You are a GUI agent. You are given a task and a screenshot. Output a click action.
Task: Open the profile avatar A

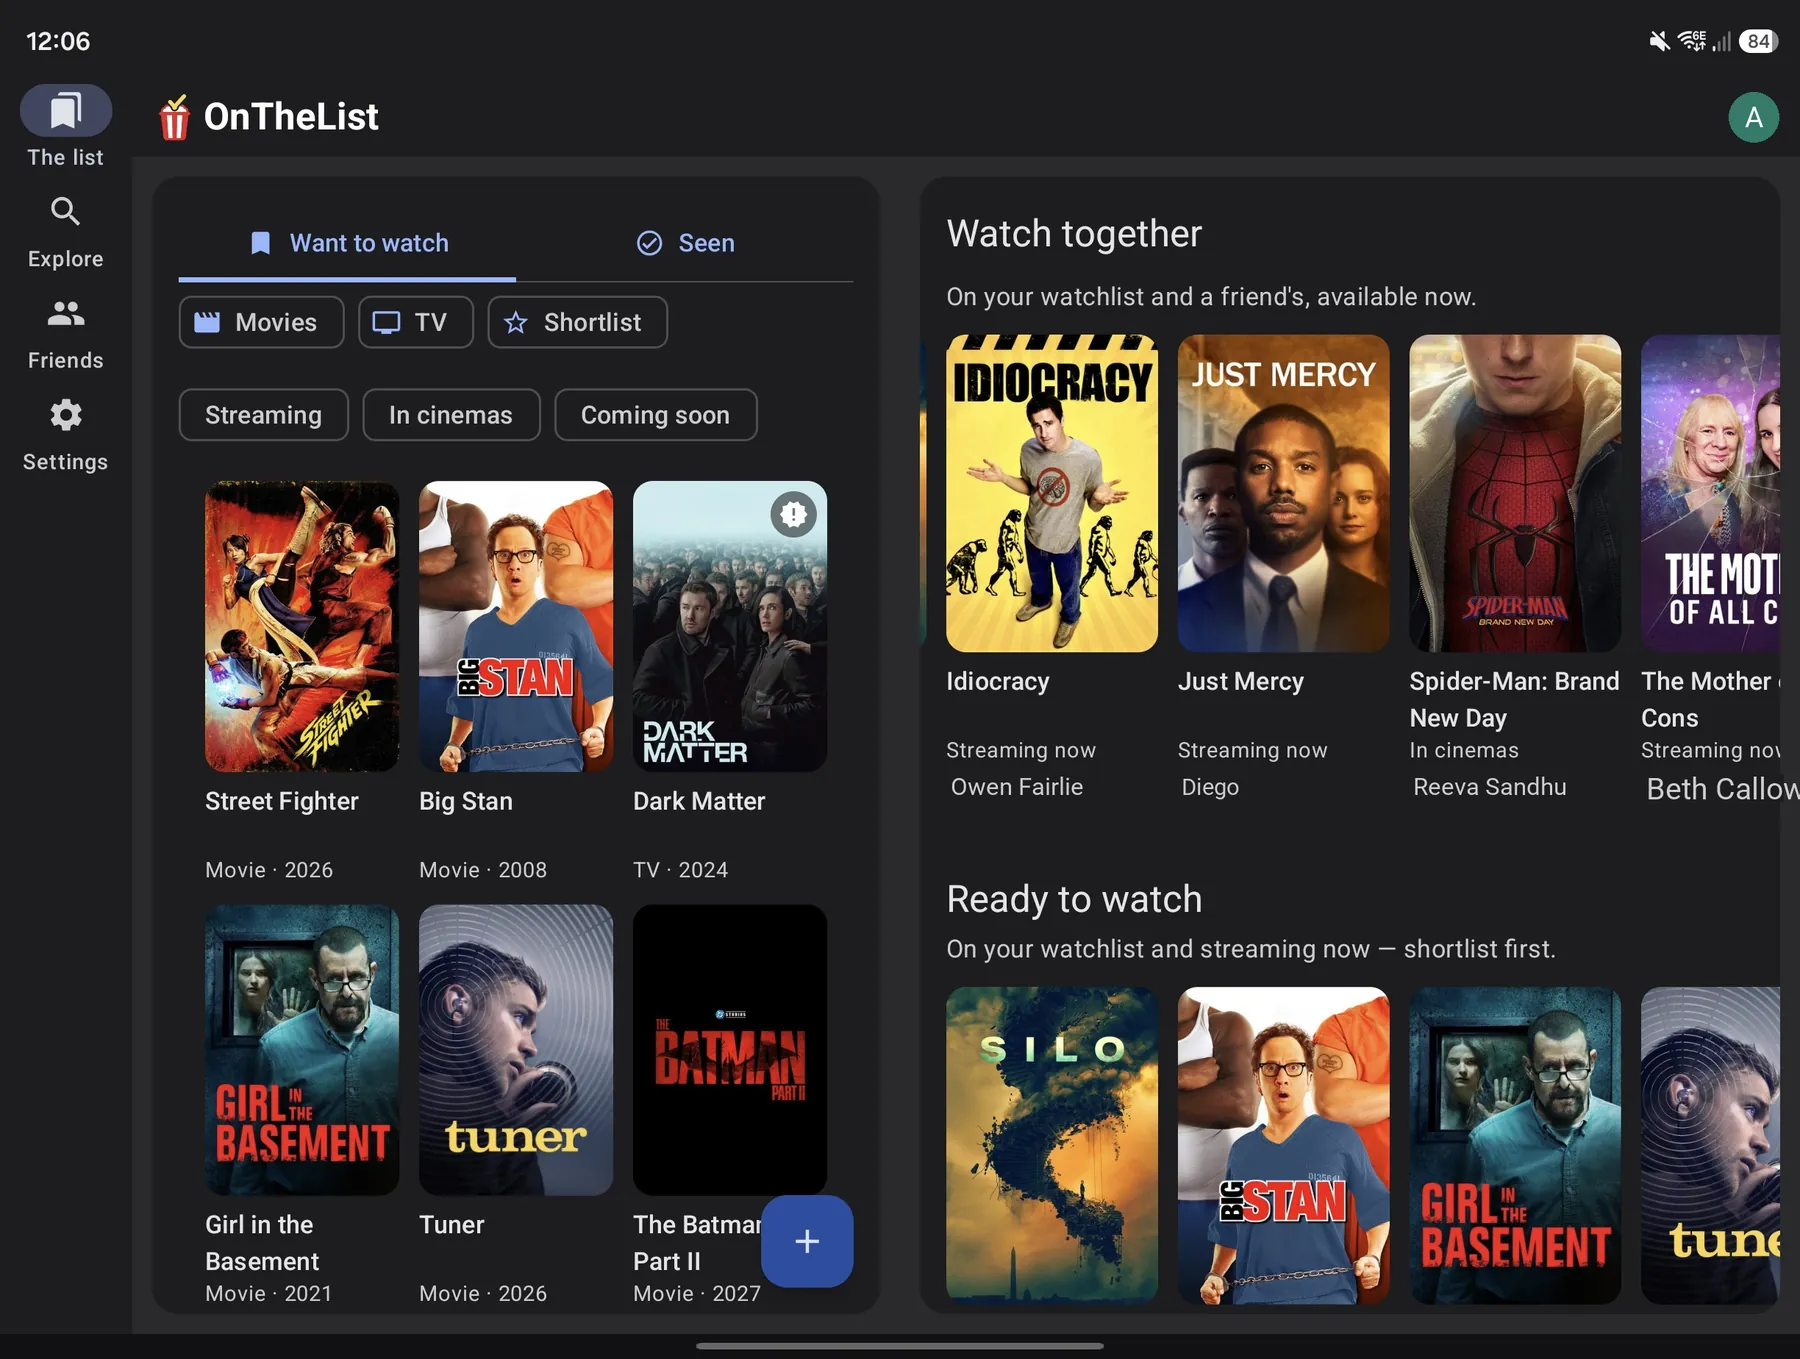point(1753,118)
